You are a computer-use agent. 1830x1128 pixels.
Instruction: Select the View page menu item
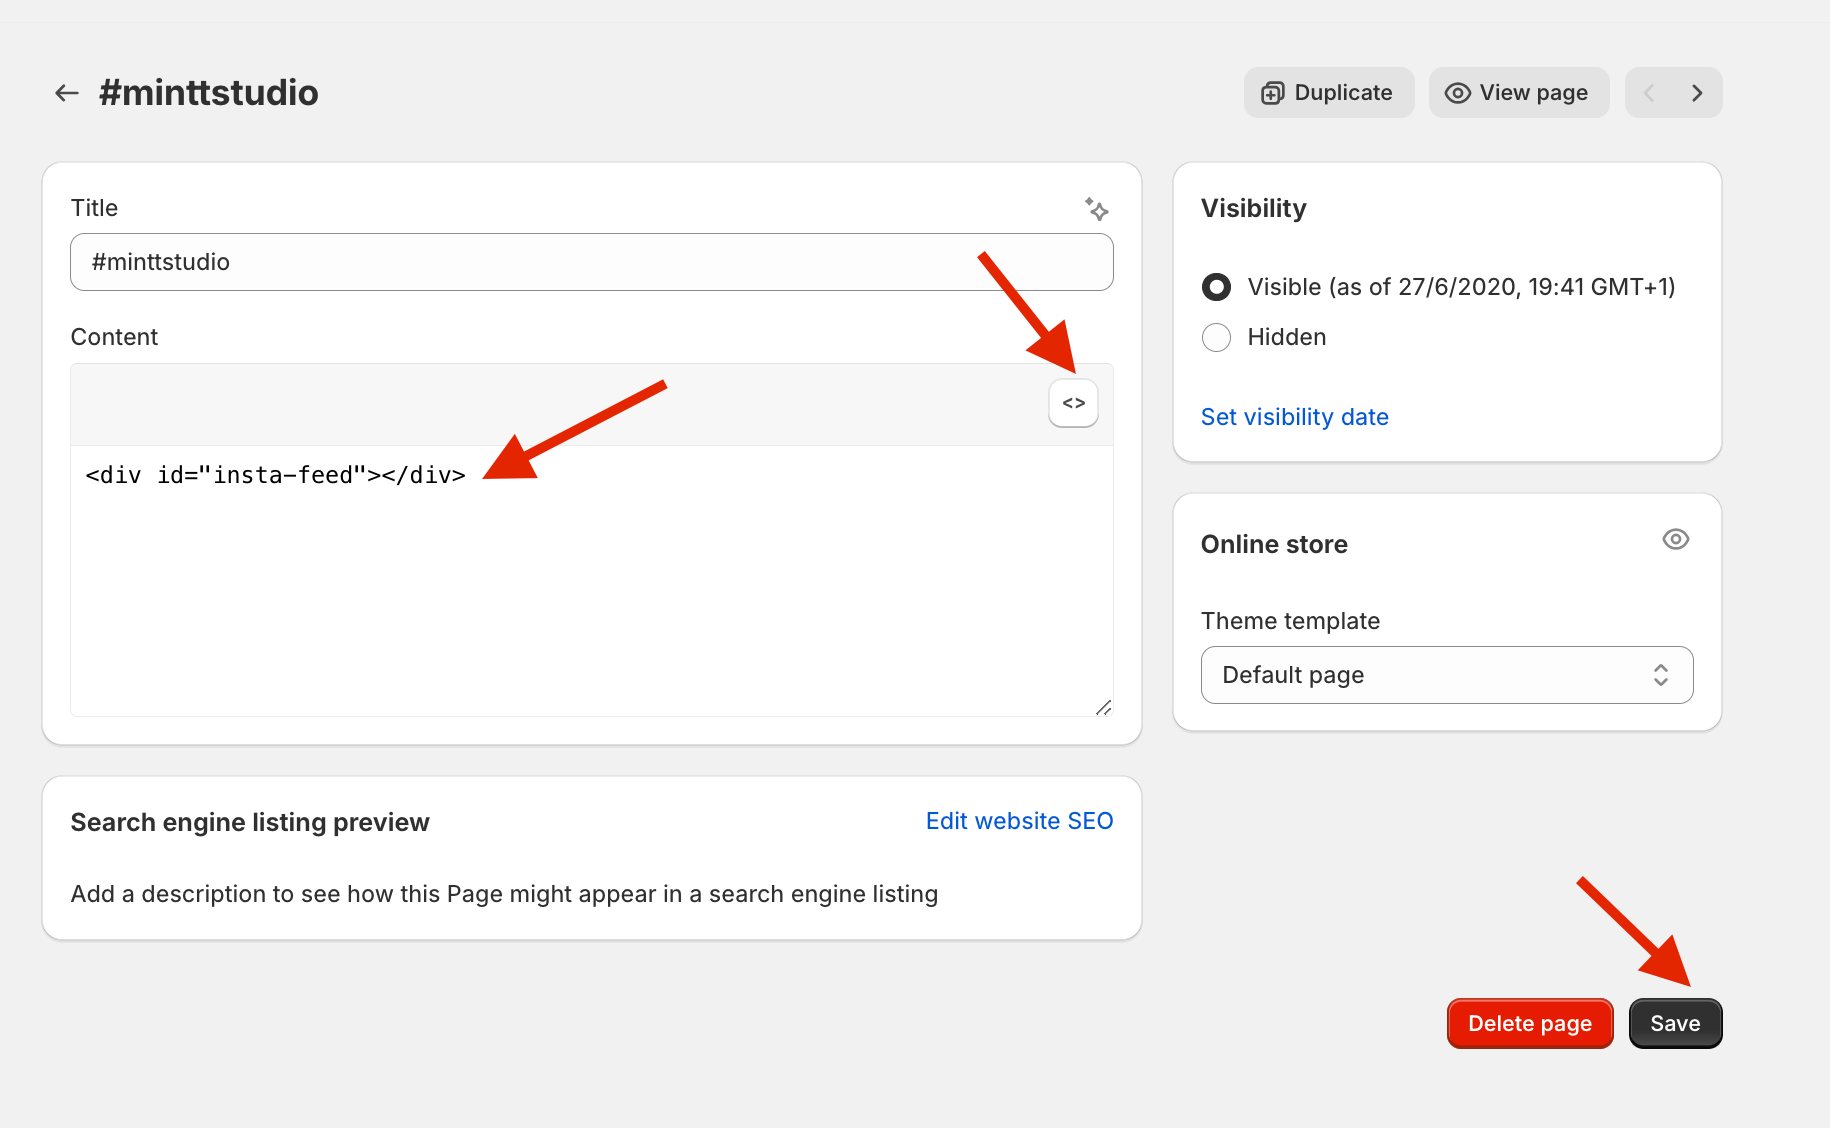1519,92
